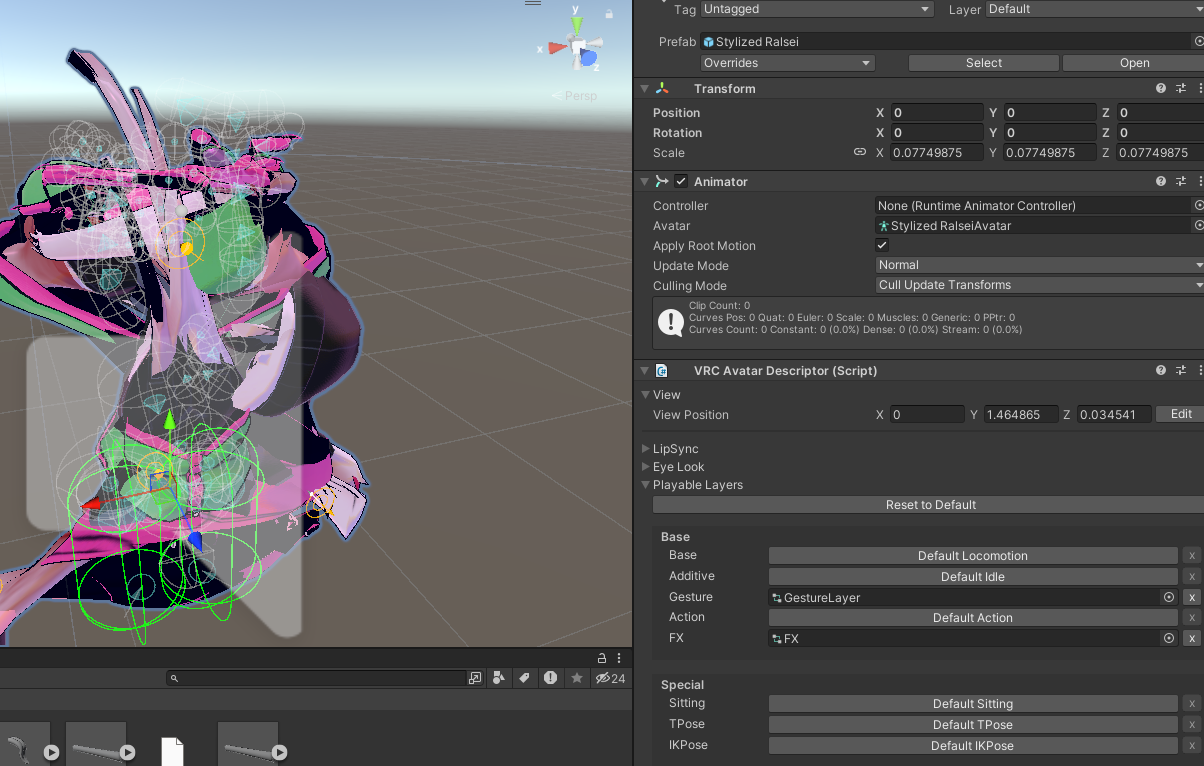Screen dimensions: 1204x766
Task: Open Update Mode dropdown showing Normal
Action: 1039,265
